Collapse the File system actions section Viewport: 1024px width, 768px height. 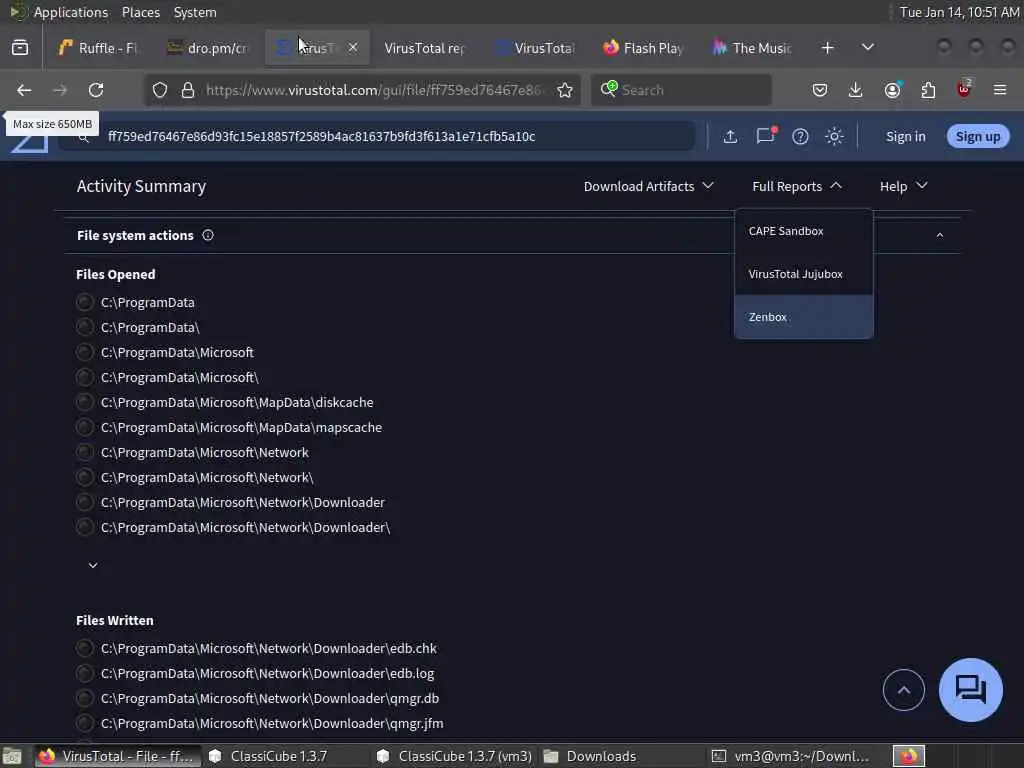940,235
